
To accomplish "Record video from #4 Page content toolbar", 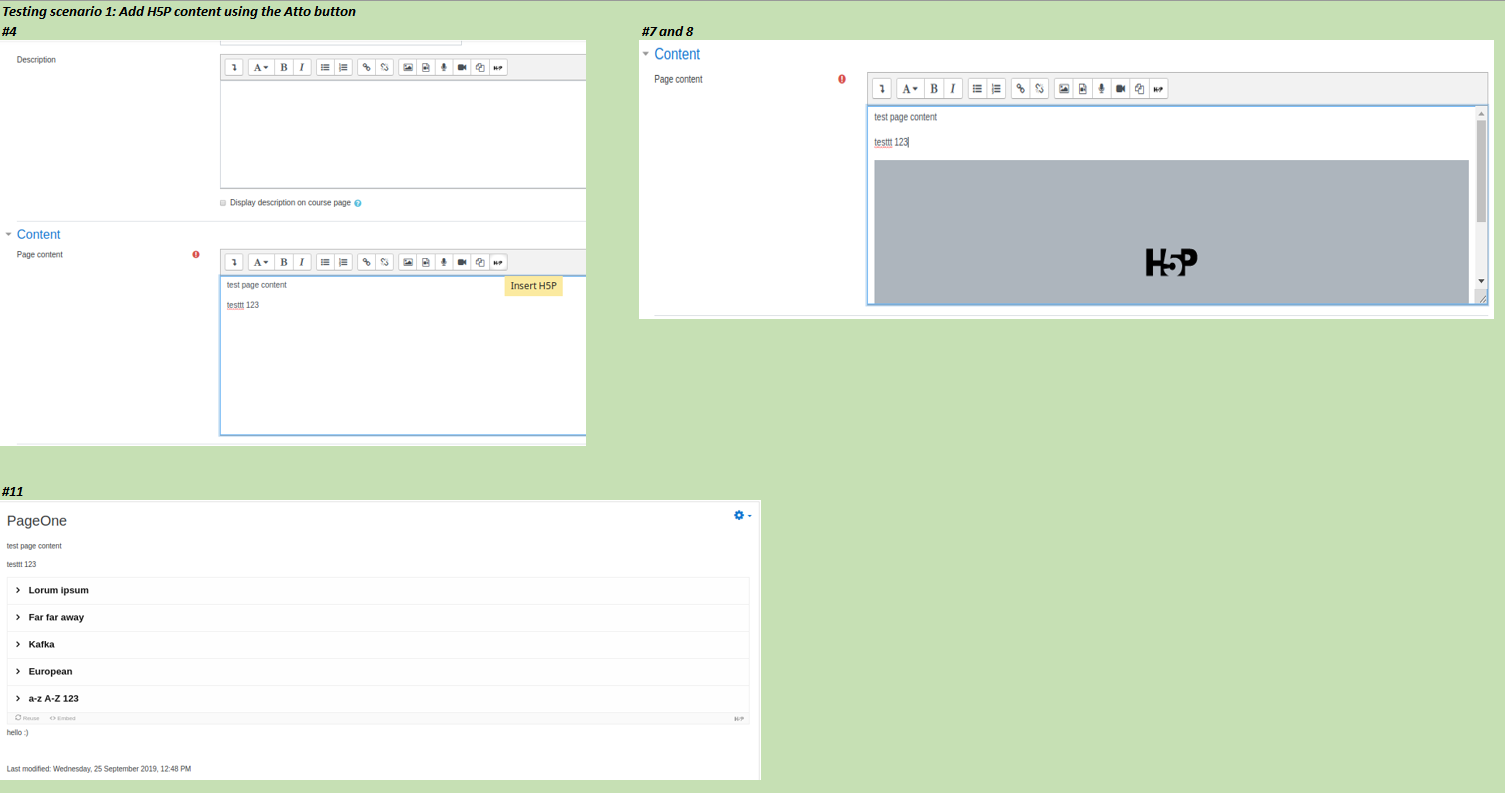I will tap(462, 262).
